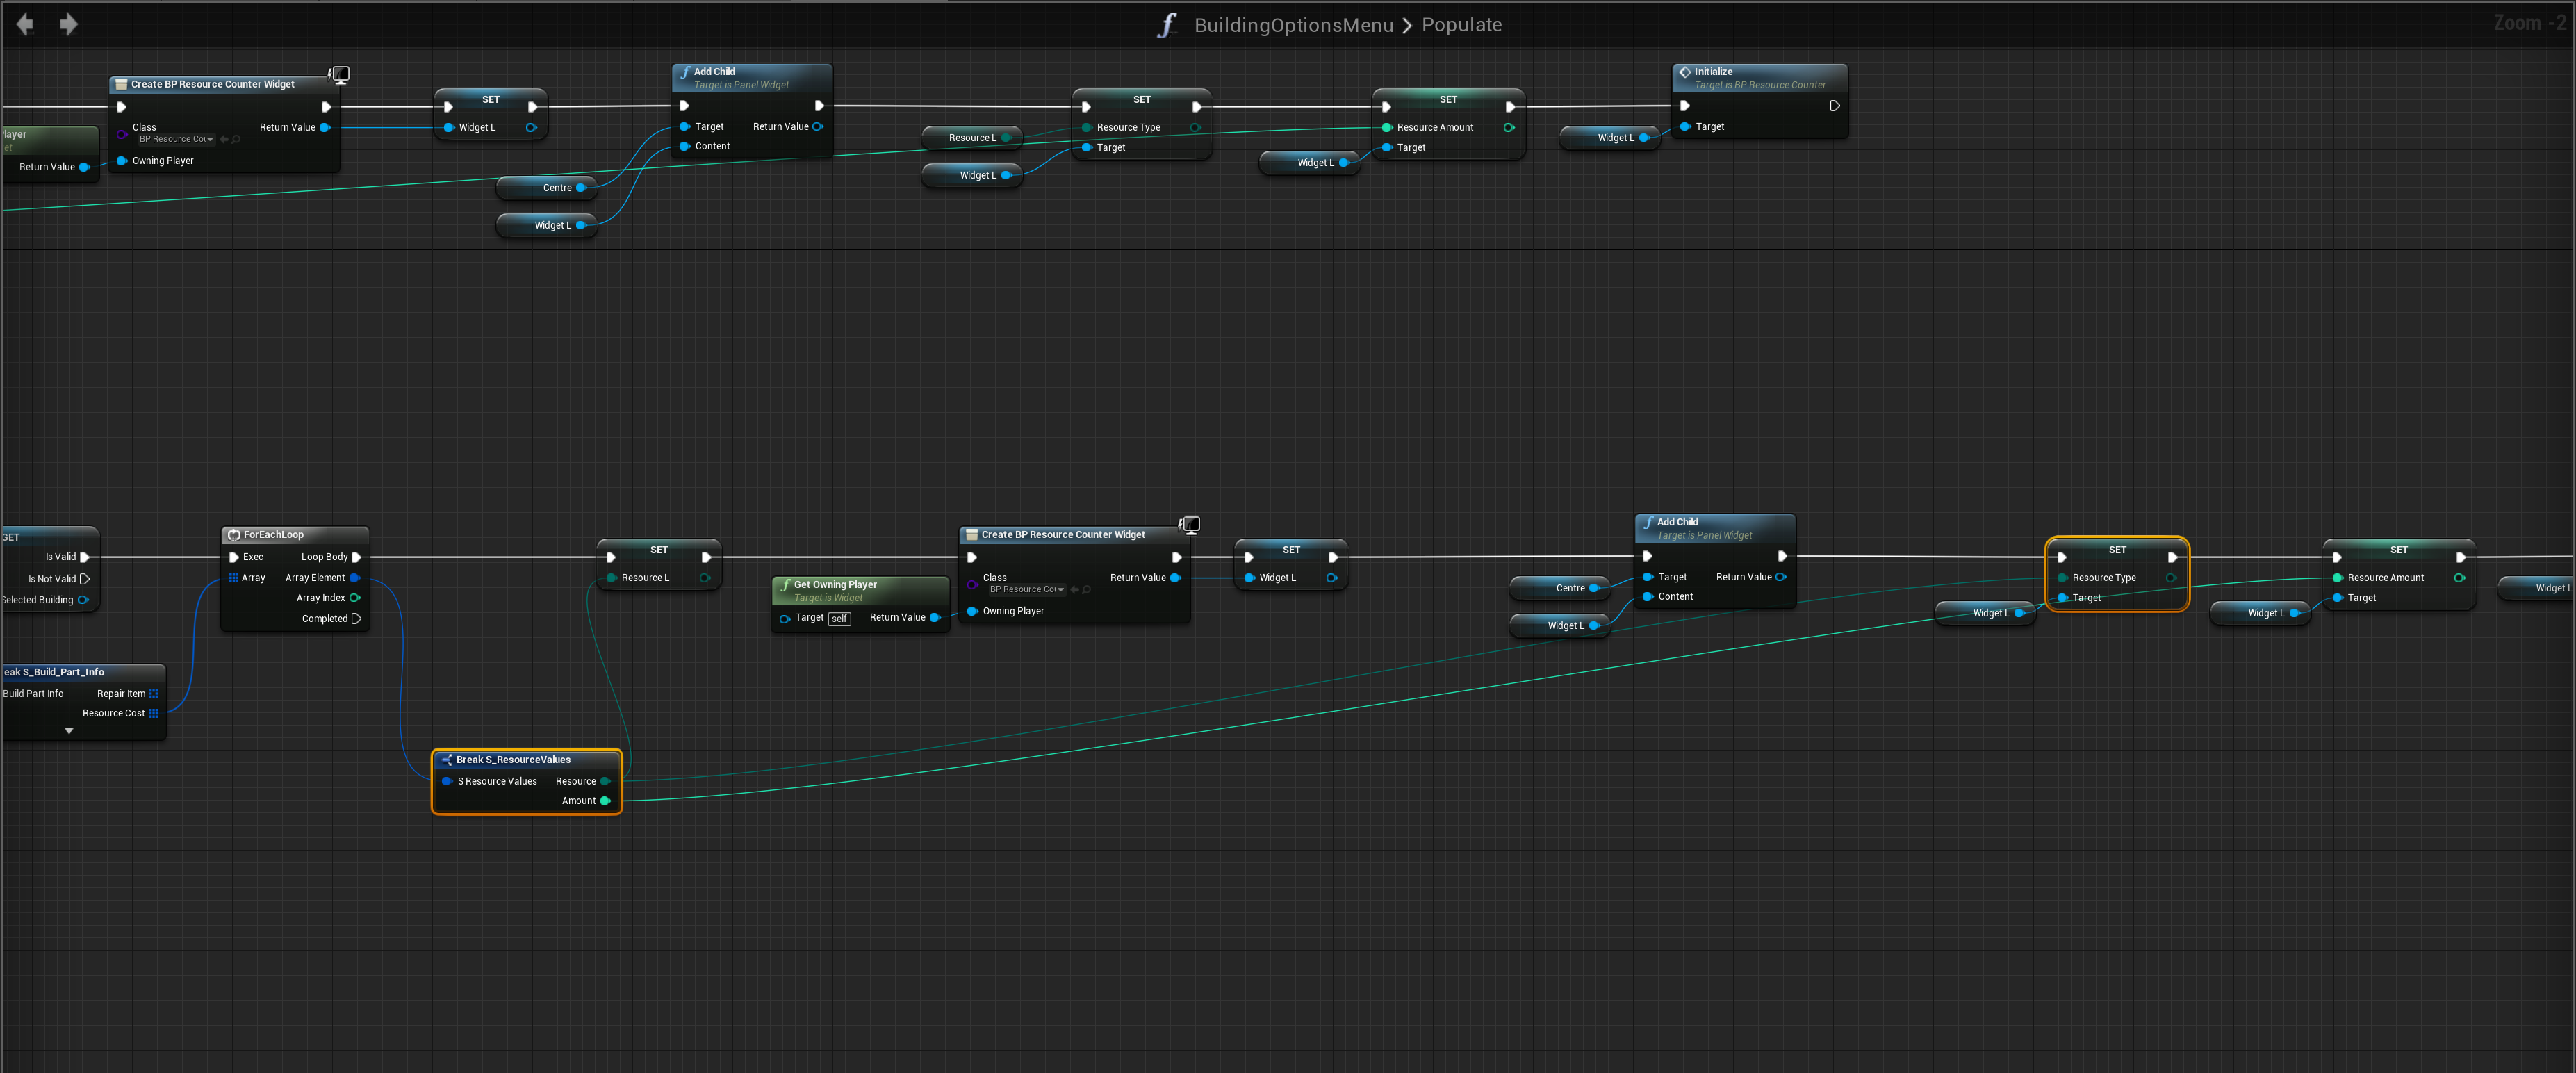This screenshot has height=1073, width=2576.
Task: Click the function icon before BuildingOptionsMenu
Action: (x=1166, y=25)
